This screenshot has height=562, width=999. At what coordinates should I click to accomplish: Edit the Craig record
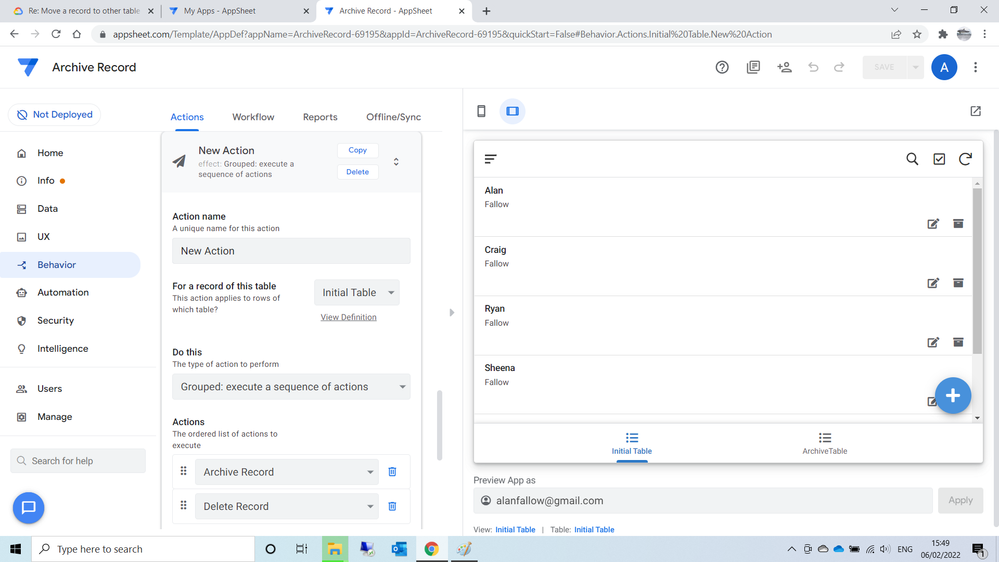tap(933, 283)
